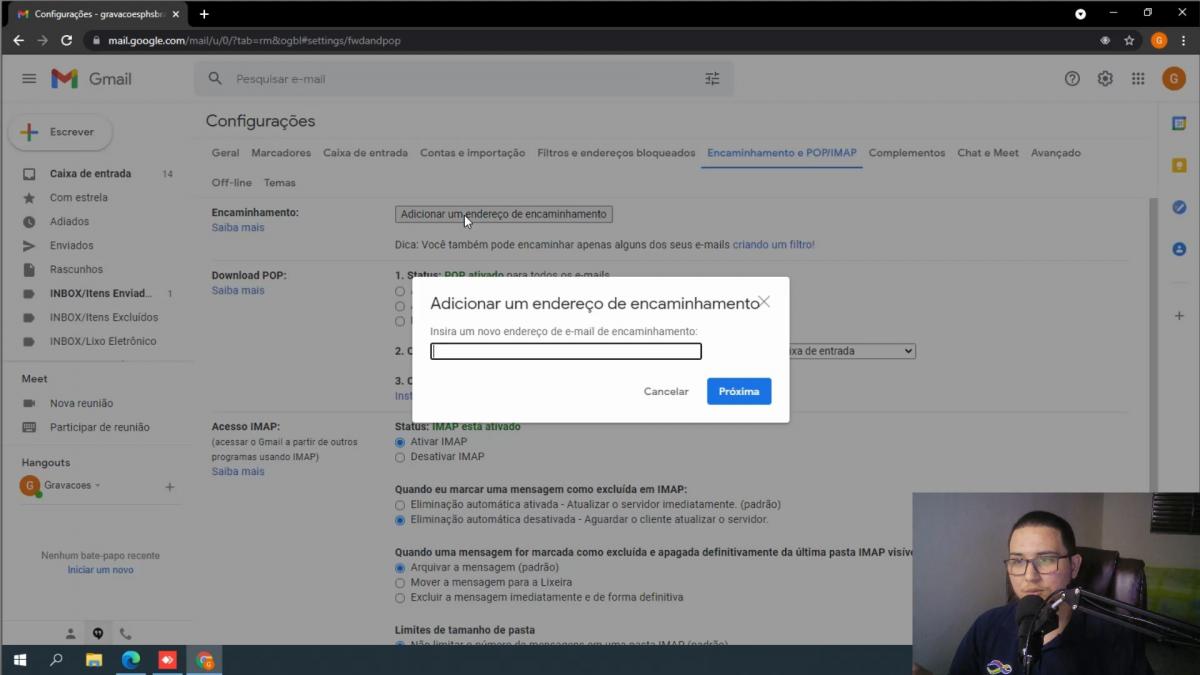Open the Settings gear icon
The width and height of the screenshot is (1200, 675).
click(x=1105, y=79)
